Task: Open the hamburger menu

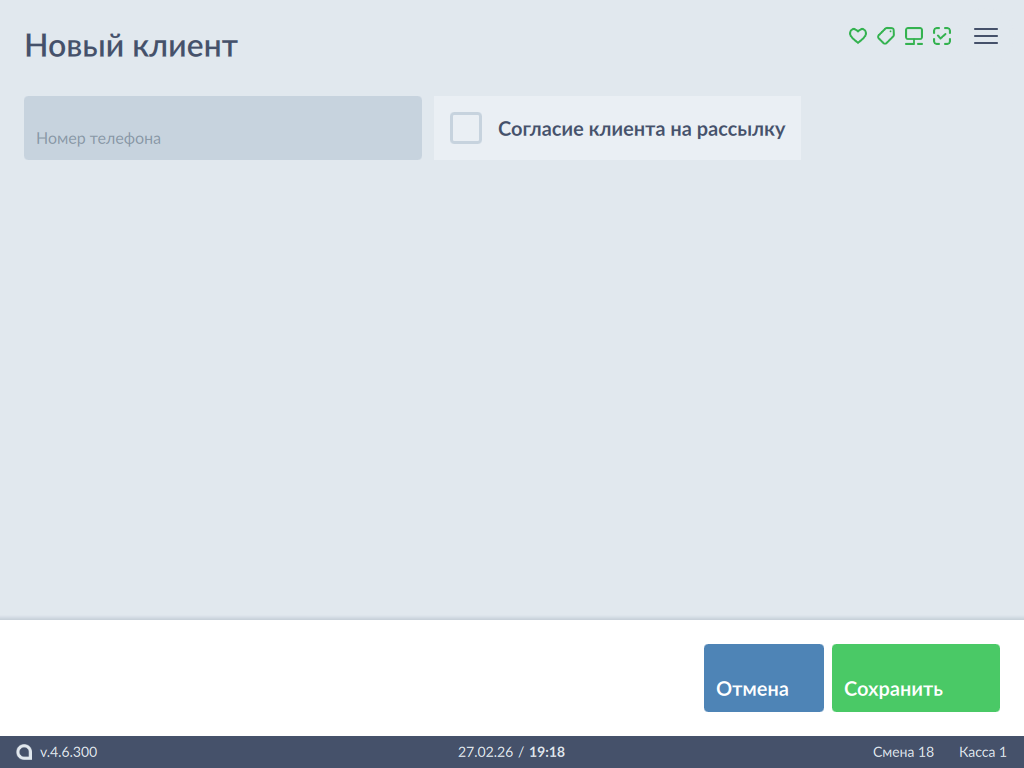Action: (x=986, y=36)
